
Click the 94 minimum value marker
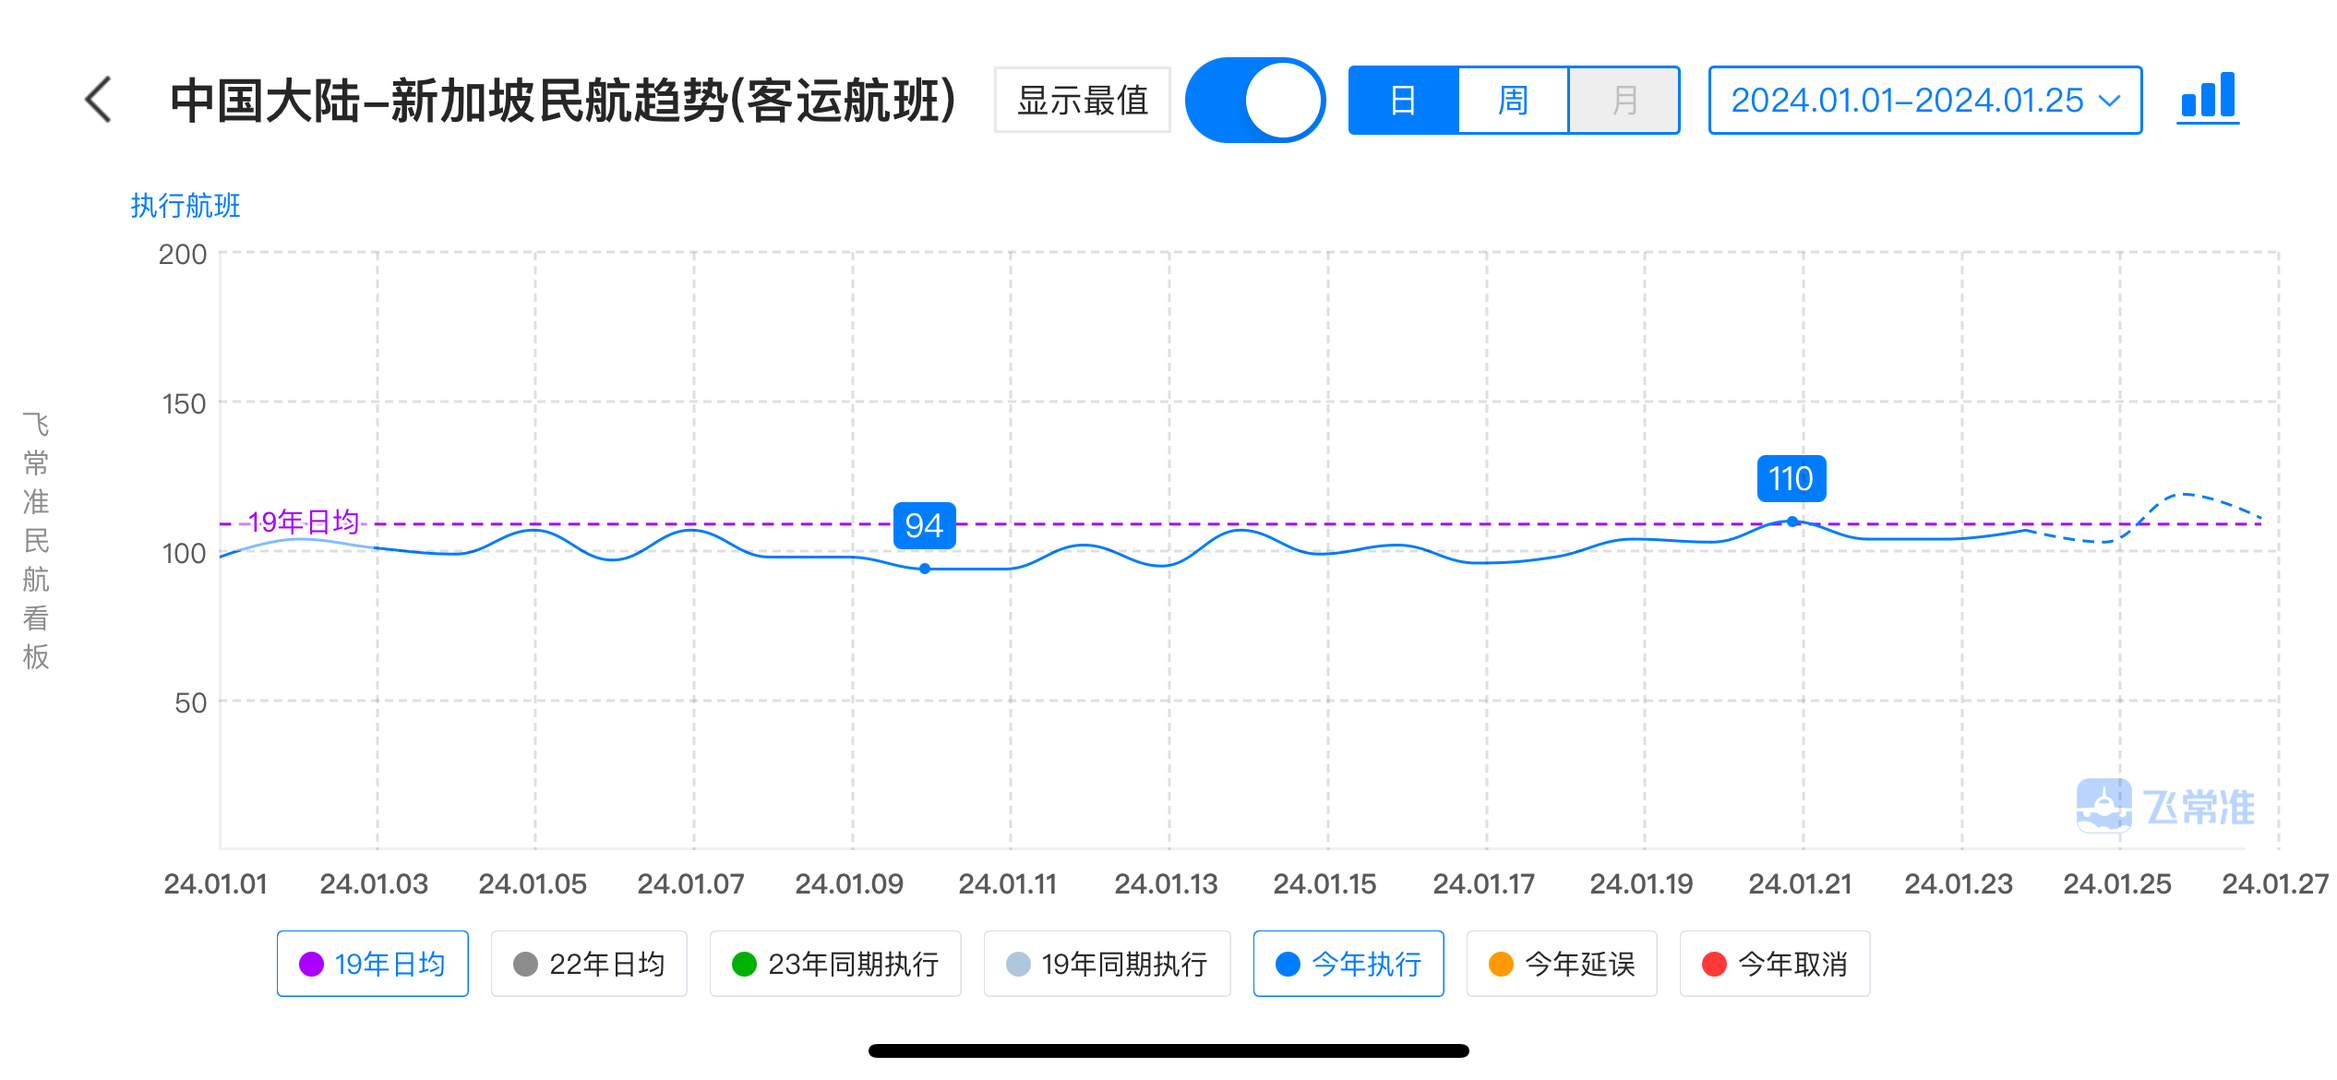tap(924, 526)
